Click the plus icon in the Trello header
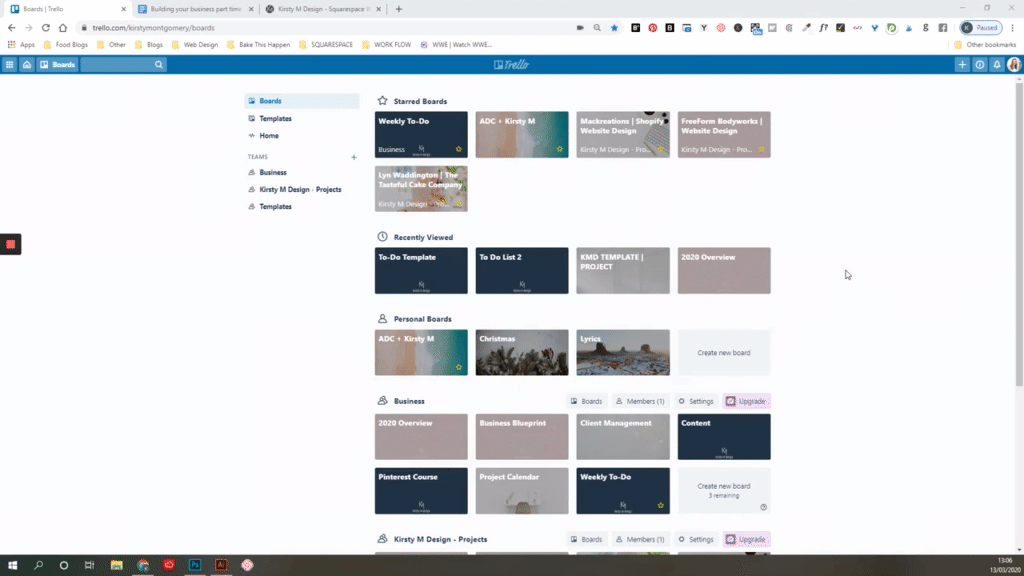Image resolution: width=1024 pixels, height=576 pixels. click(961, 64)
